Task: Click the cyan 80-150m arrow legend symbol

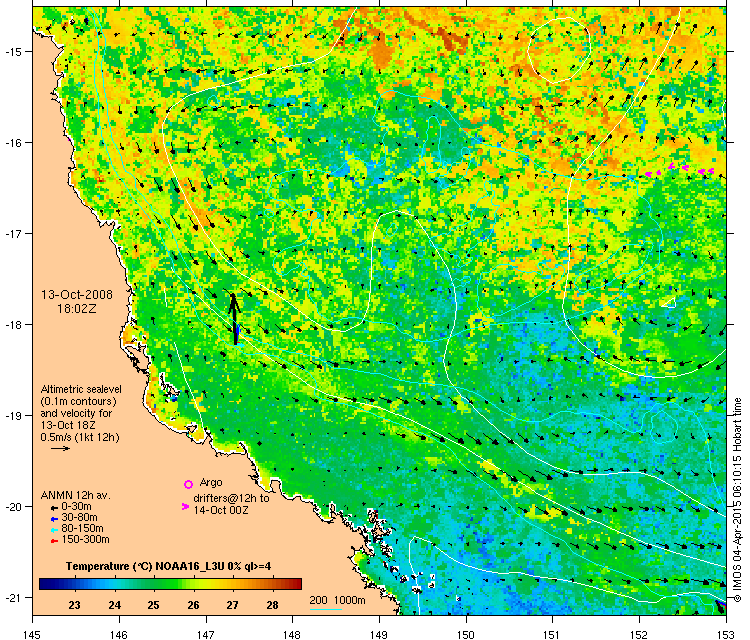Action: point(54,530)
